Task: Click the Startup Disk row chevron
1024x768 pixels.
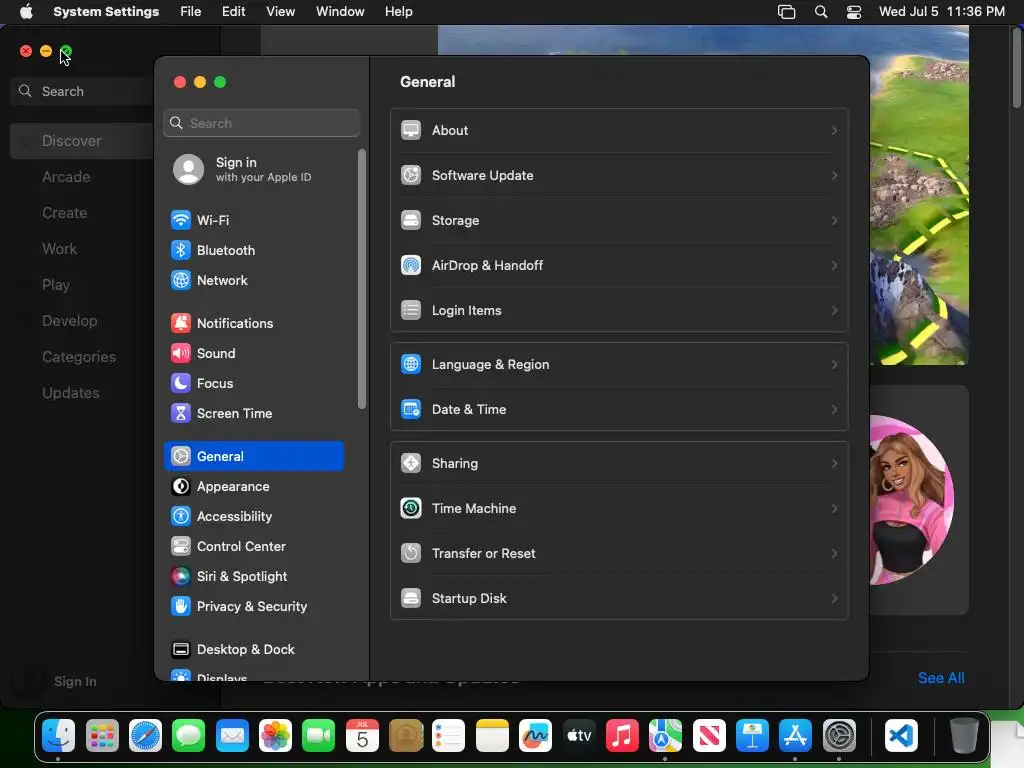Action: tap(834, 599)
